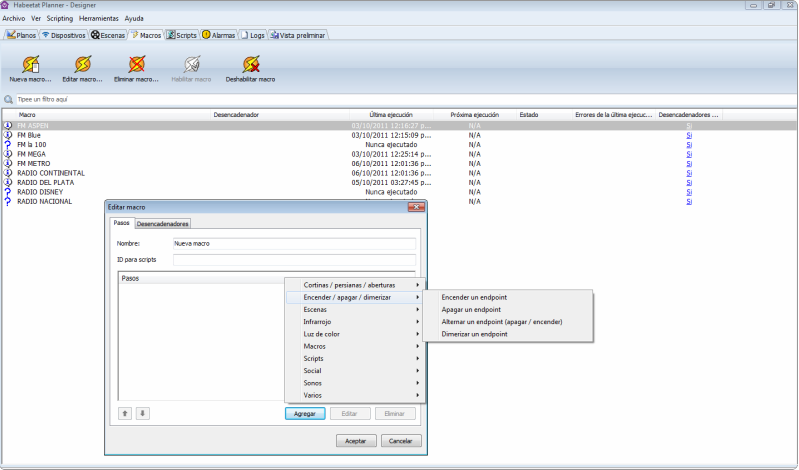This screenshot has width=799, height=470.
Task: Click the Aceptar button
Action: (356, 441)
